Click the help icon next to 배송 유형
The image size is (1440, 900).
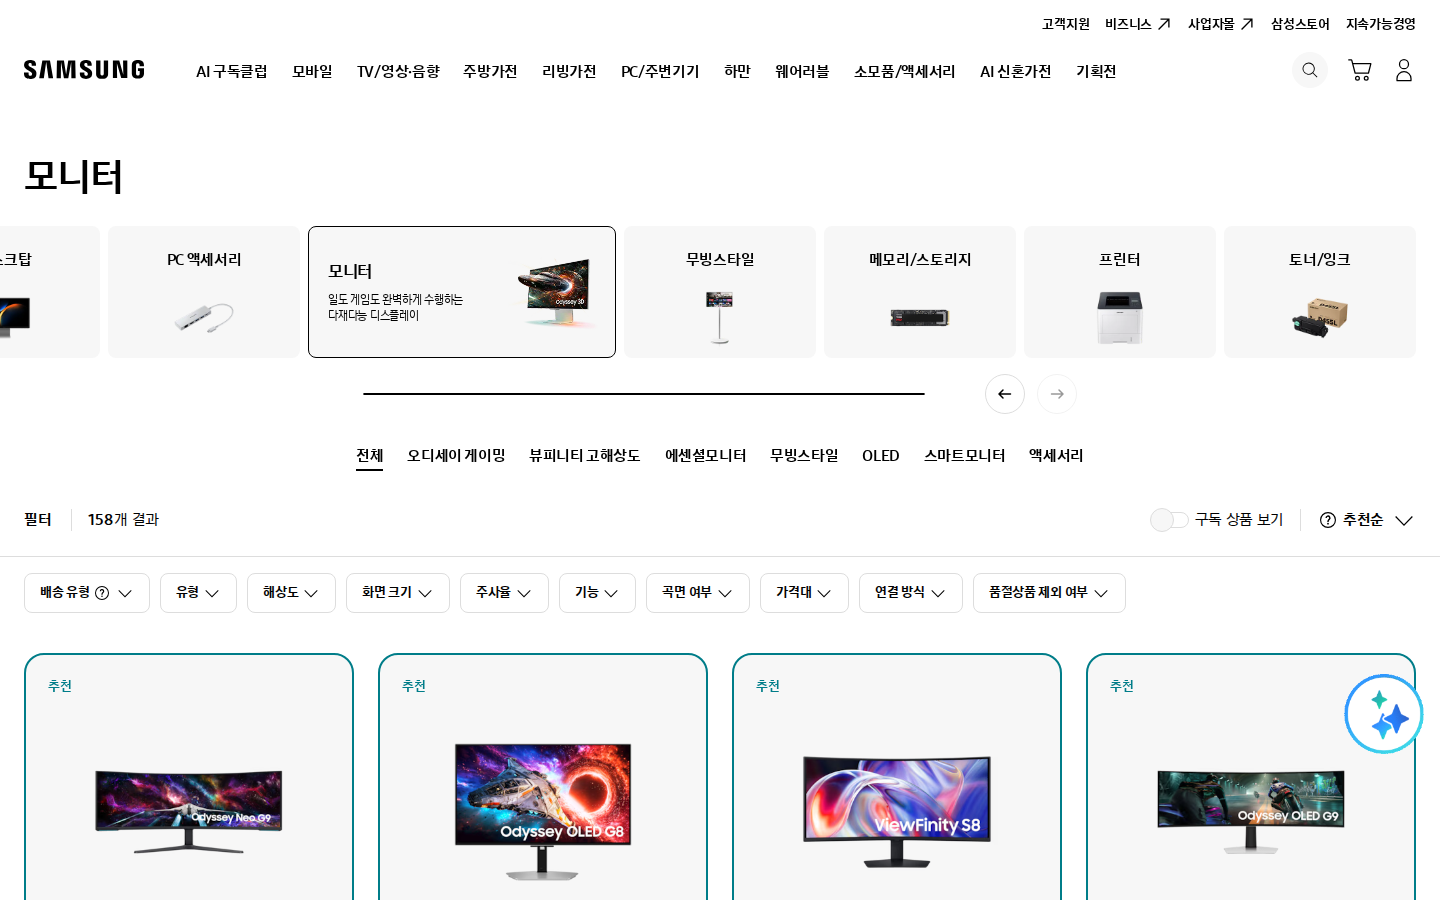point(102,593)
